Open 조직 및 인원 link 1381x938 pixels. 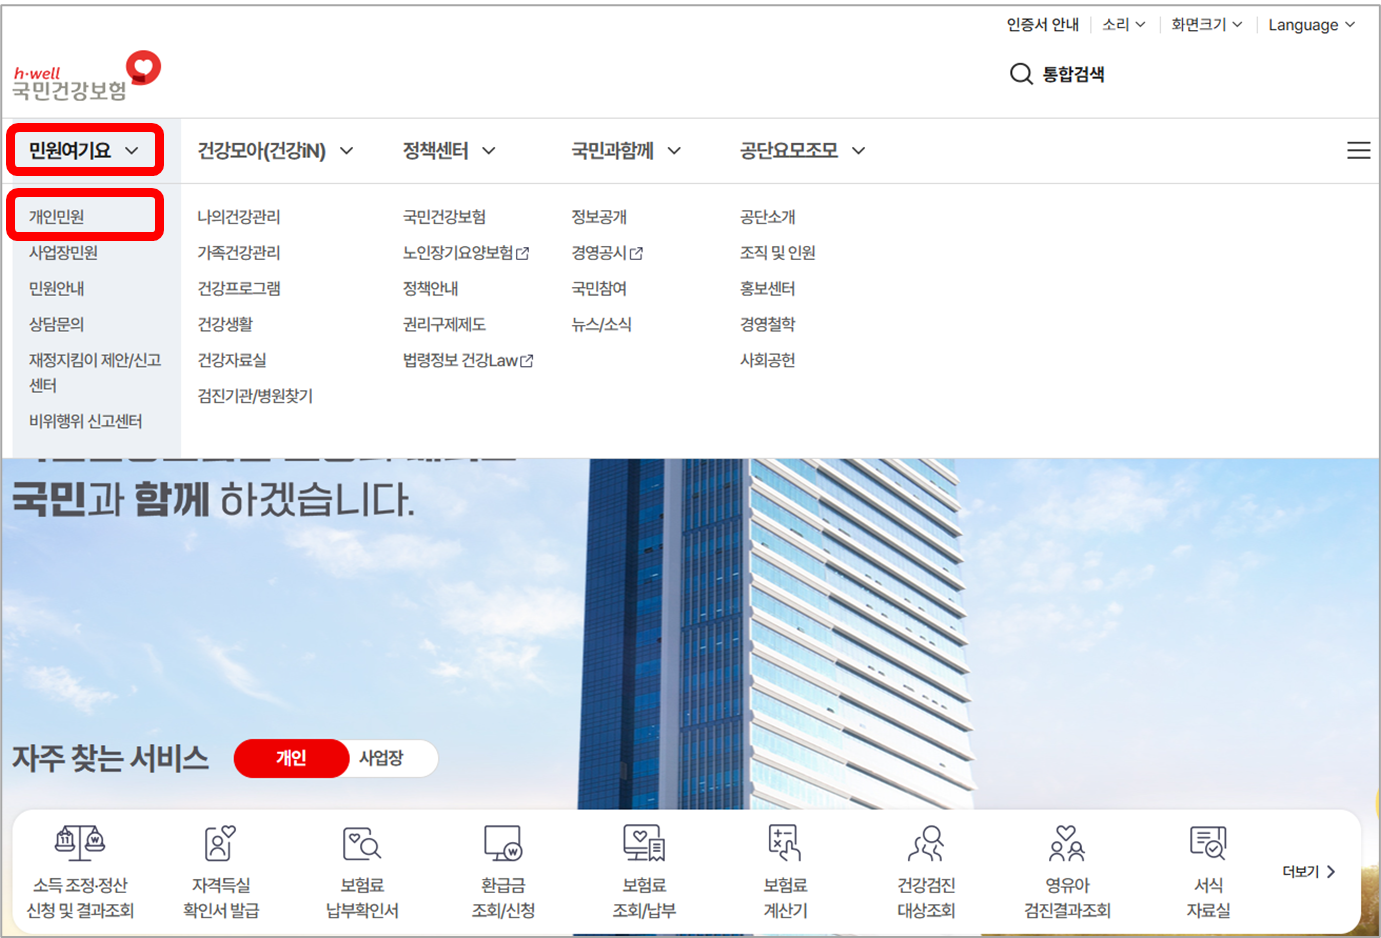[x=778, y=253]
